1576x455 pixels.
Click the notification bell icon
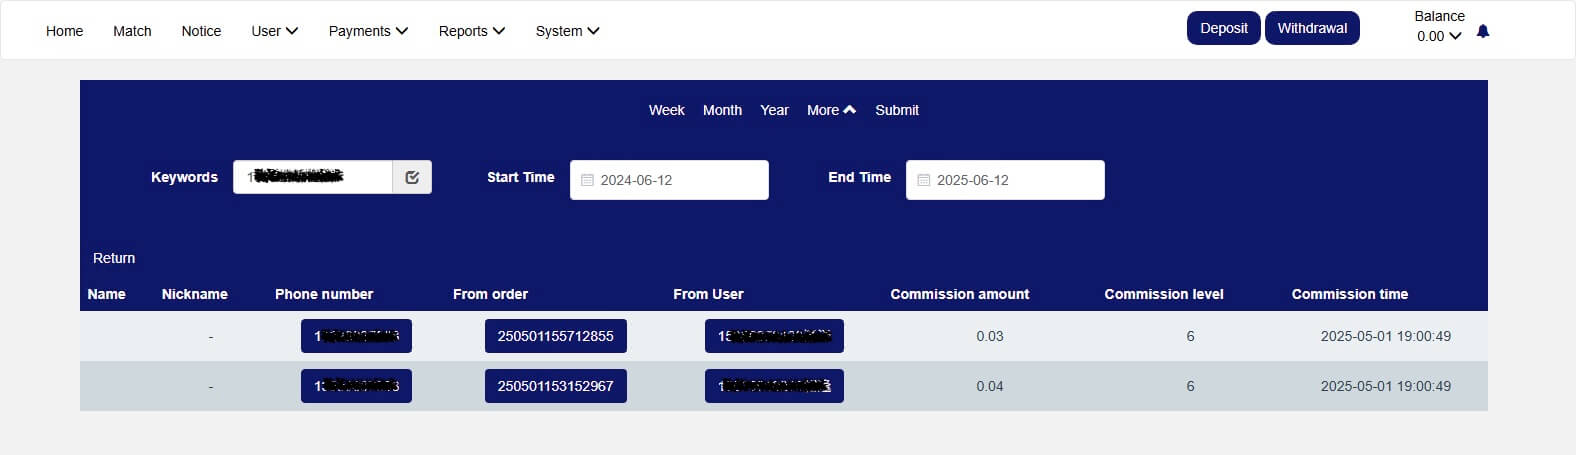[x=1483, y=32]
